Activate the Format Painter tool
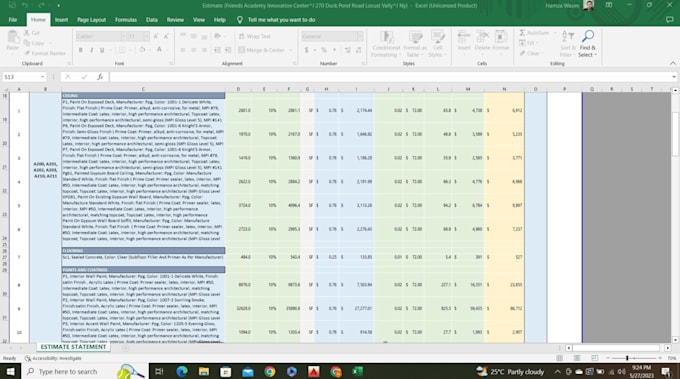This screenshot has width=680, height=379. tap(45, 53)
